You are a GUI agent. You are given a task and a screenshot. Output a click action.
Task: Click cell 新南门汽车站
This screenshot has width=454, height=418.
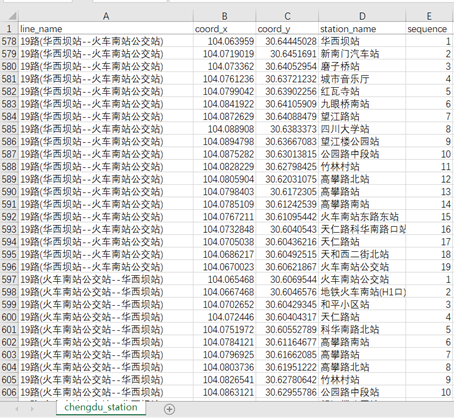point(362,54)
